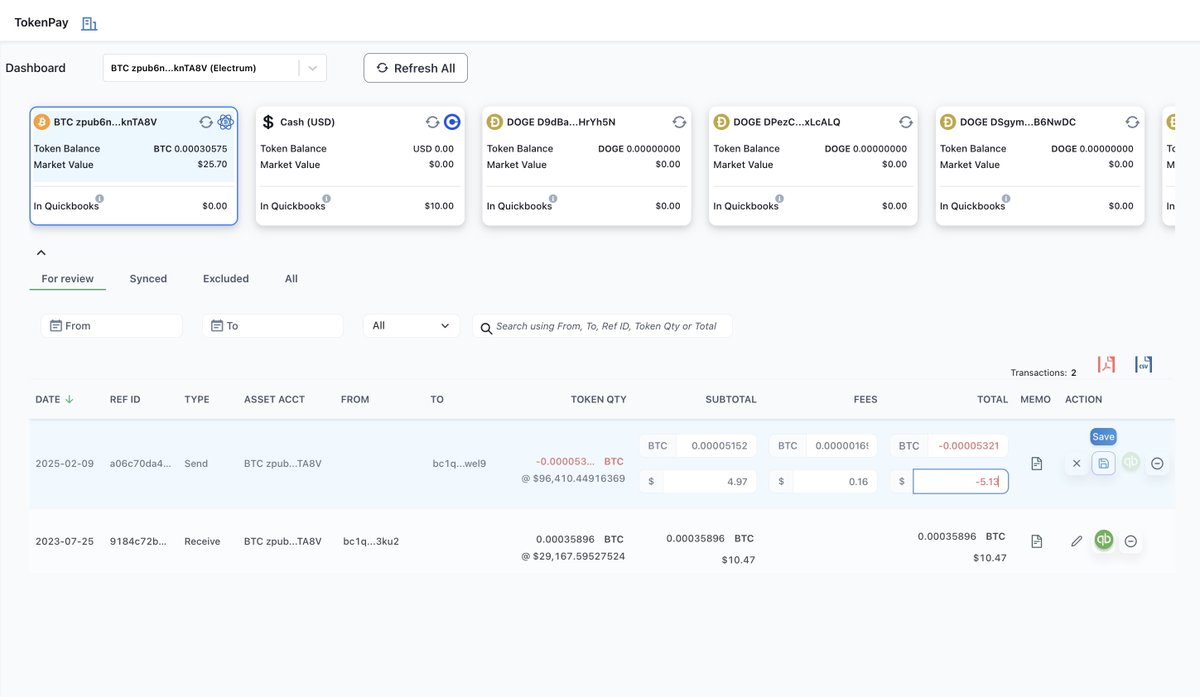The width and height of the screenshot is (1200, 697).
Task: Click the transaction search box
Action: [602, 326]
